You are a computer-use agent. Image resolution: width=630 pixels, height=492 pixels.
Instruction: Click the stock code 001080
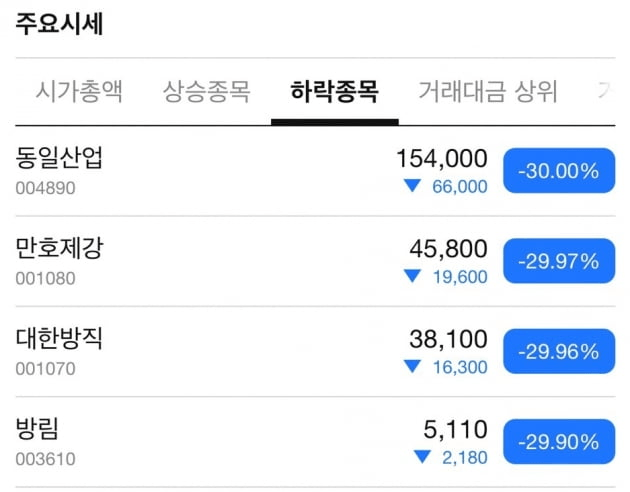tap(45, 278)
